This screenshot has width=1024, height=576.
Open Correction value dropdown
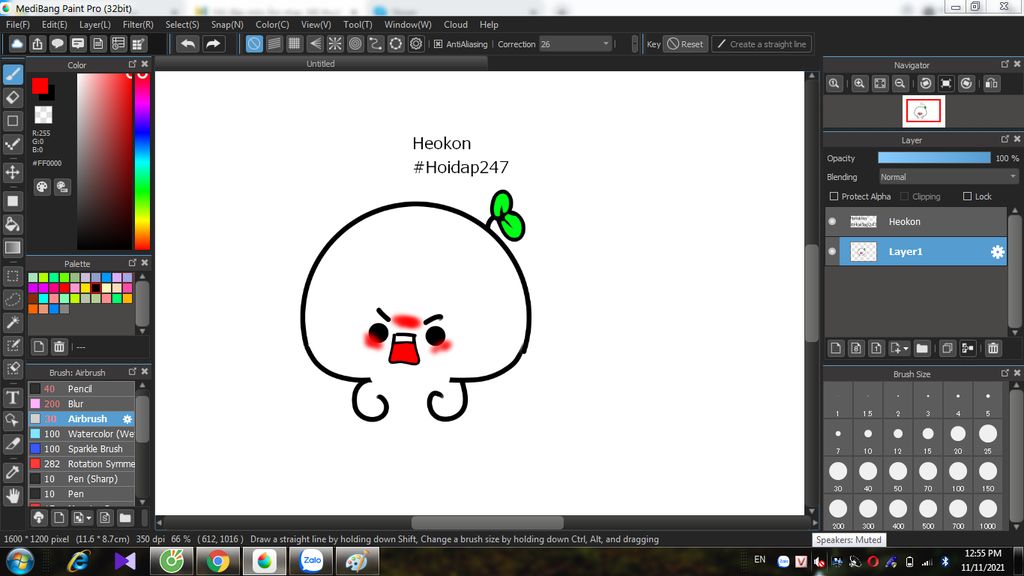pos(605,44)
